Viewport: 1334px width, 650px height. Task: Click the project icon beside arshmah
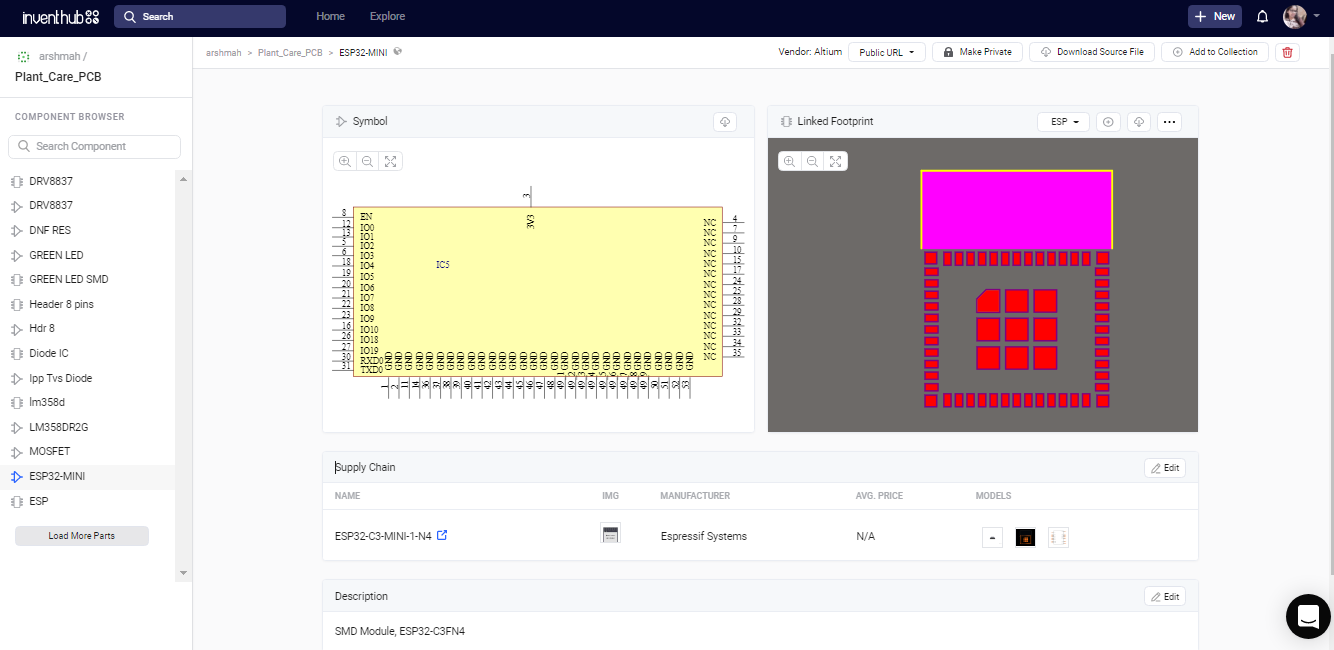[x=24, y=57]
